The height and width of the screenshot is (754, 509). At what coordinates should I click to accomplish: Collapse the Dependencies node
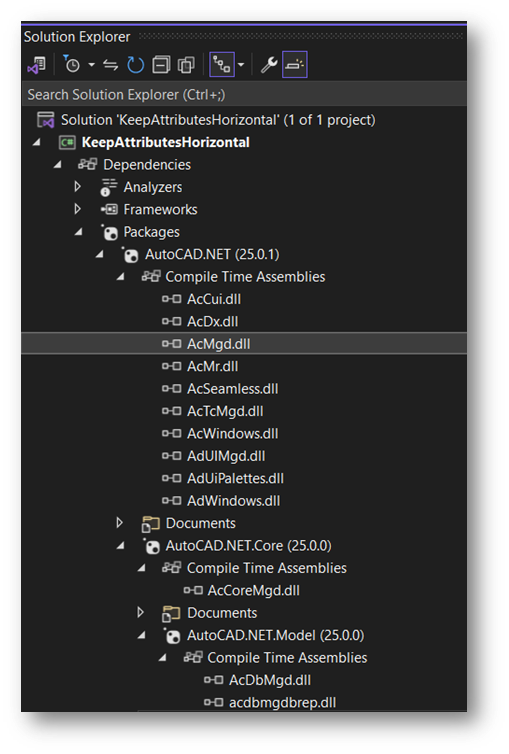coord(58,164)
